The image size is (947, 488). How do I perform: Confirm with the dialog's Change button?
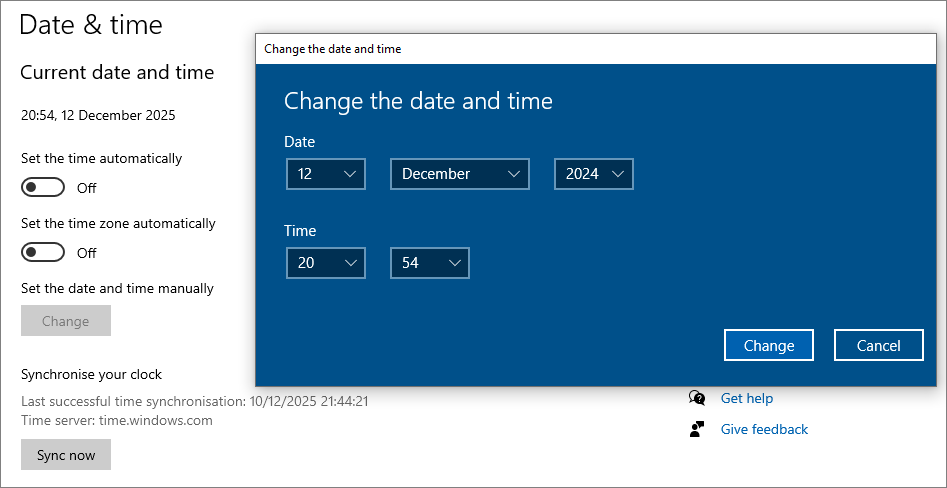[769, 345]
